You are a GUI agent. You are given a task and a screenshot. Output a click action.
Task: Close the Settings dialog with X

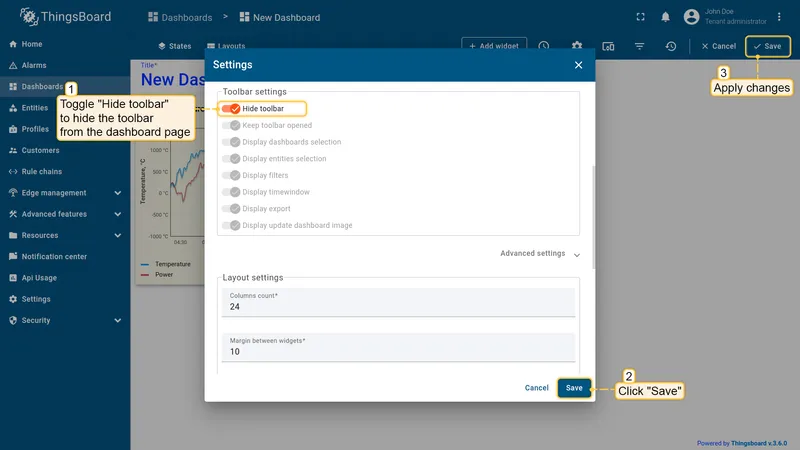(x=578, y=65)
